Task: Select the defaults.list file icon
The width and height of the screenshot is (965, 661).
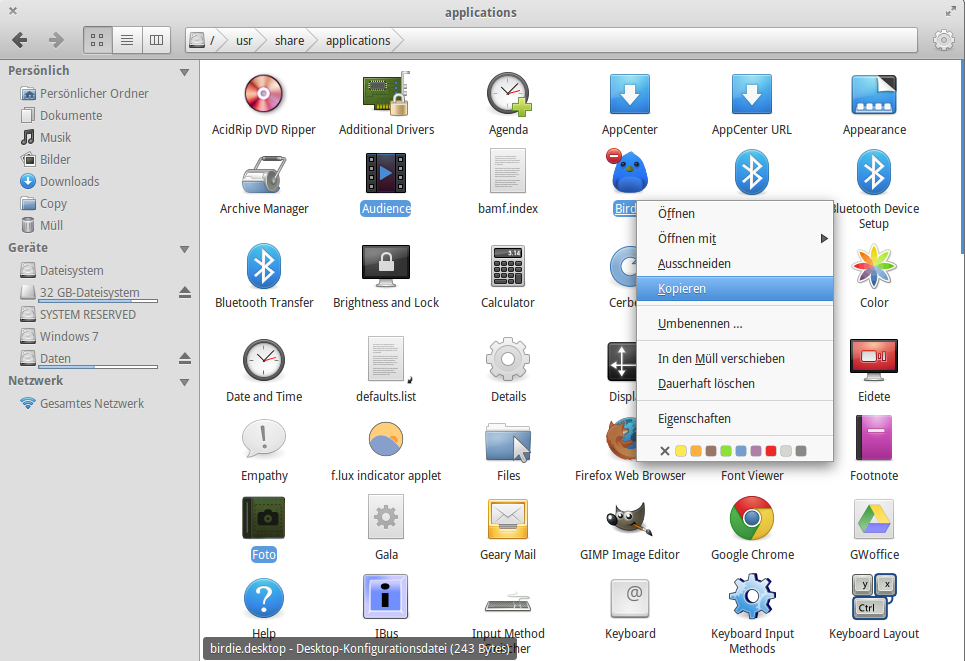Action: pyautogui.click(x=386, y=359)
